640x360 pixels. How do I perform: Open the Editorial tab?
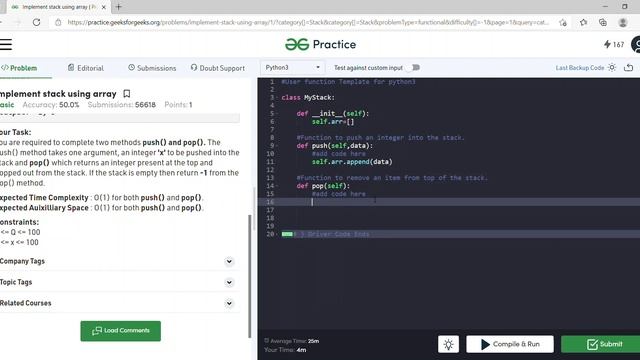tap(86, 68)
